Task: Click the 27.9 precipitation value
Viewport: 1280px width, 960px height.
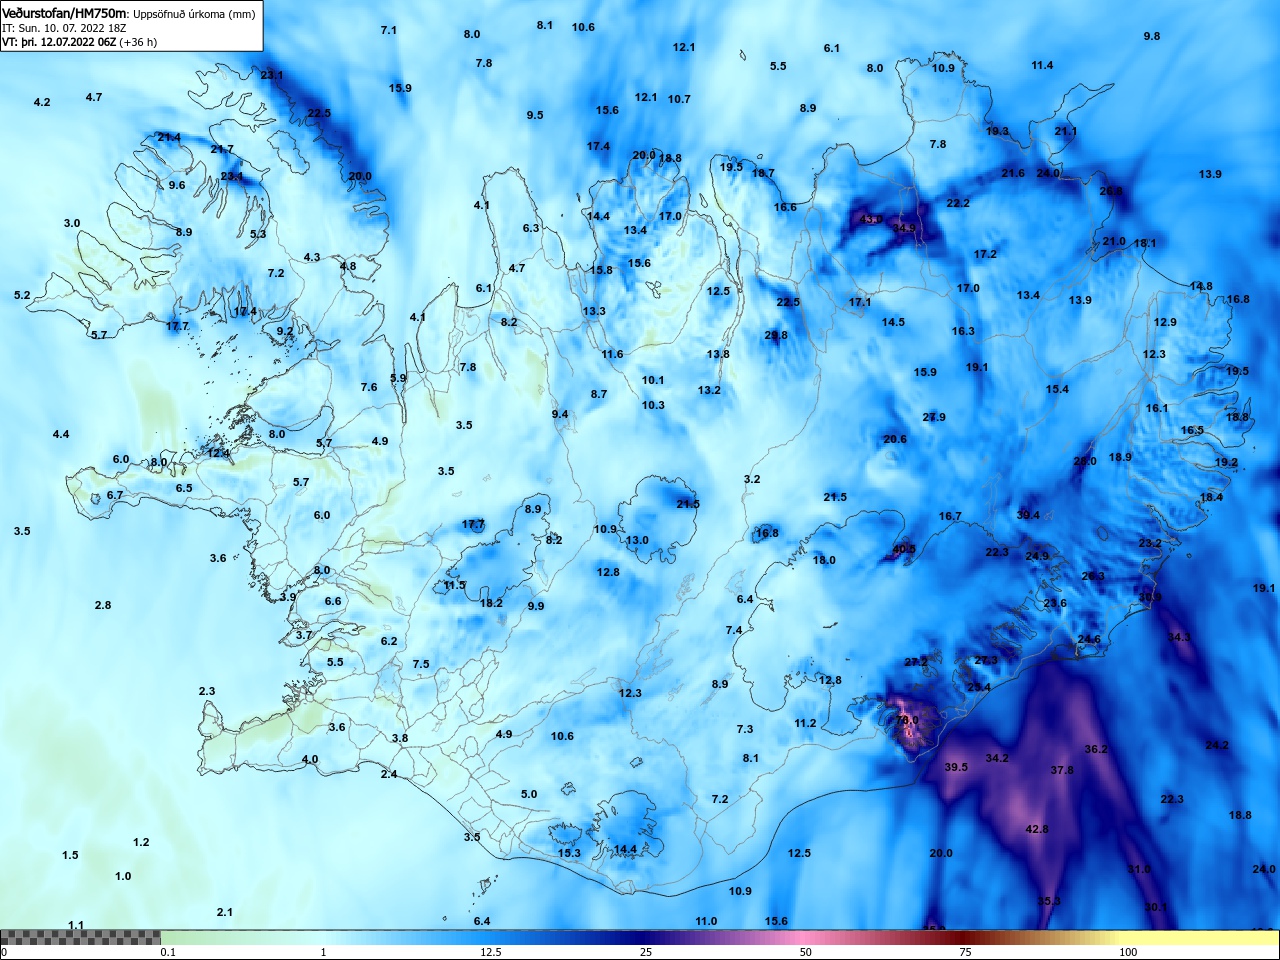Action: [934, 417]
